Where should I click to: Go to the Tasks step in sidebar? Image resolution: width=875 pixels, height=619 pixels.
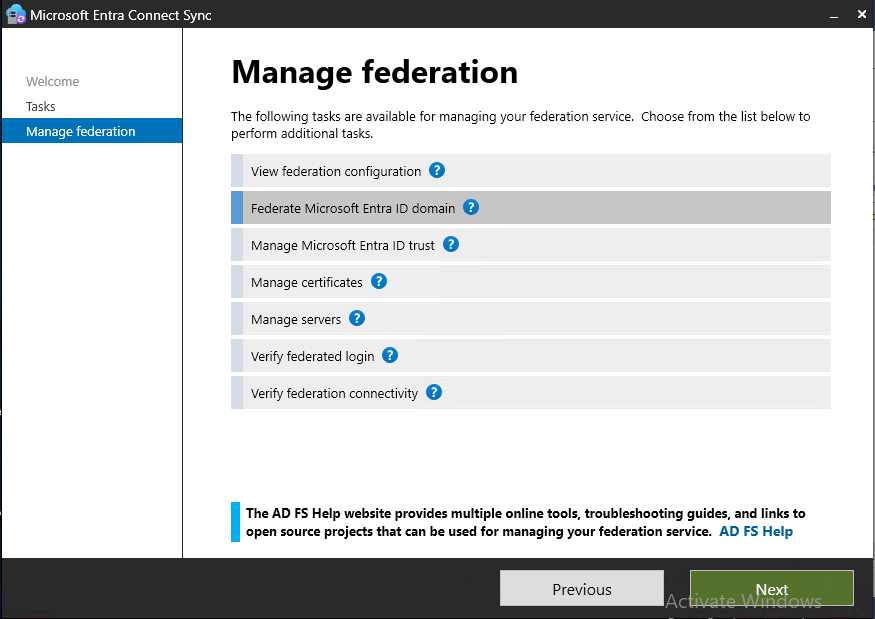(41, 106)
